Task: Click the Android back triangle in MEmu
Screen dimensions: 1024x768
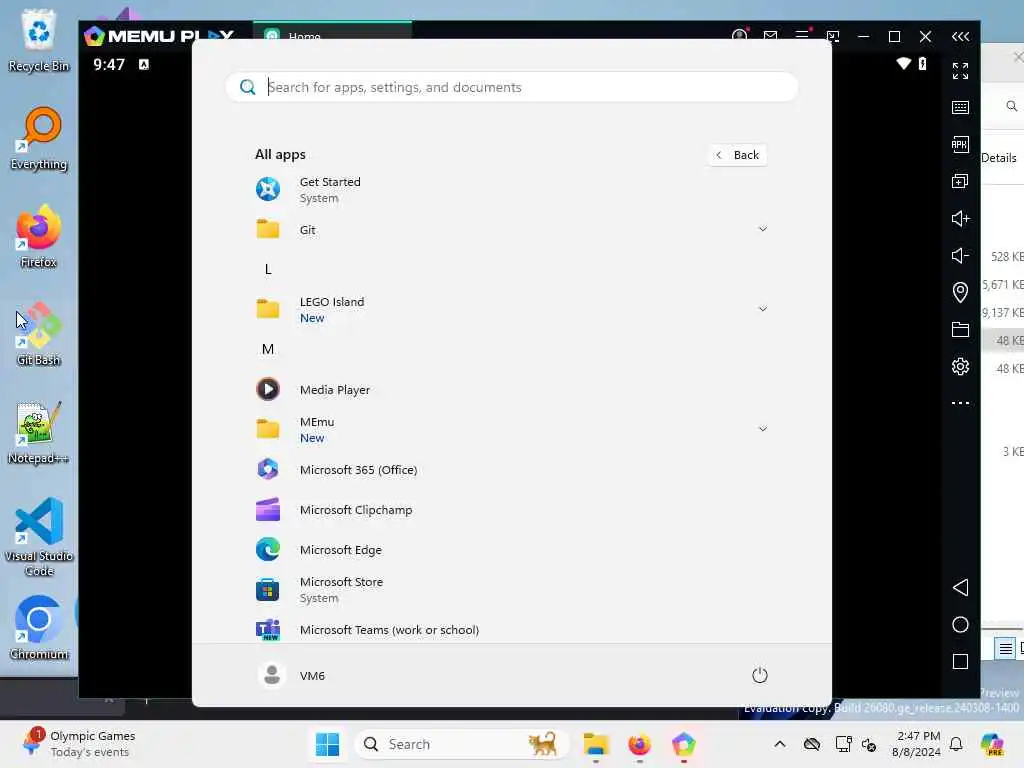Action: click(x=960, y=587)
